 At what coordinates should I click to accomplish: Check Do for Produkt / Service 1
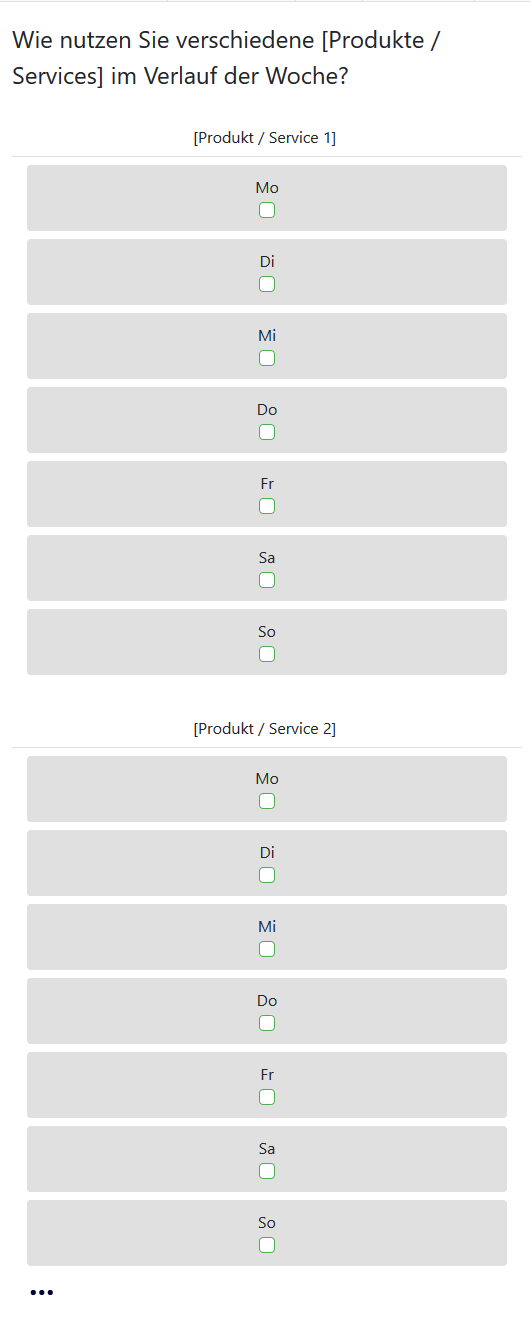(x=267, y=432)
